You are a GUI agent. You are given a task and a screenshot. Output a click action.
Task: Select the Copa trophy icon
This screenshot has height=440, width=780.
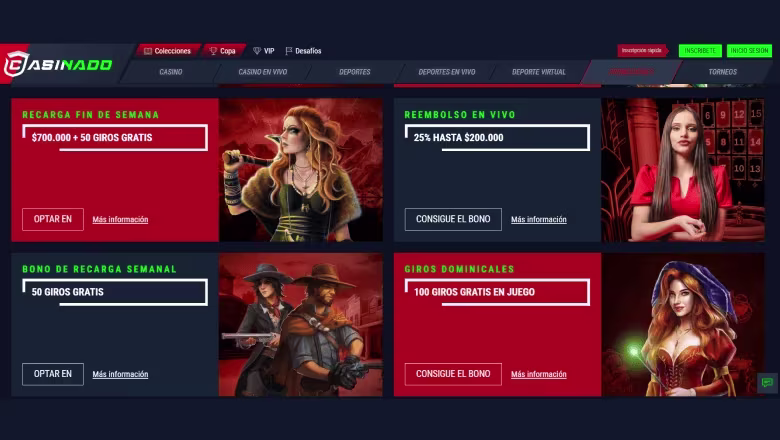[x=213, y=51]
